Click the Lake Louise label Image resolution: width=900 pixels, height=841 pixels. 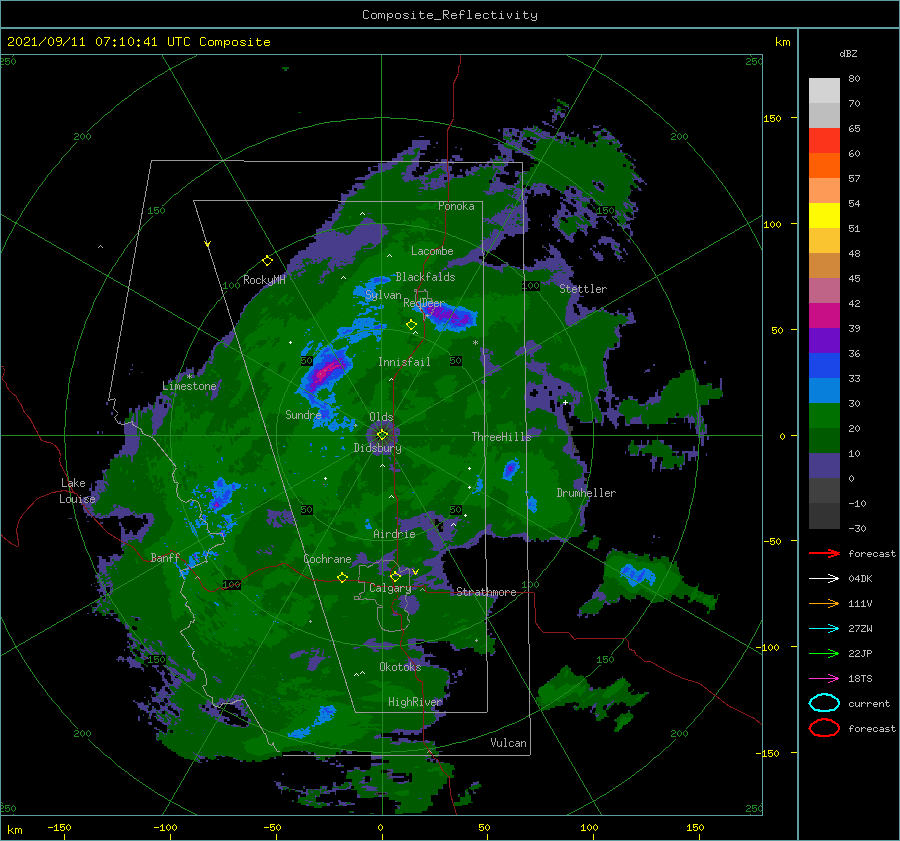click(x=77, y=491)
